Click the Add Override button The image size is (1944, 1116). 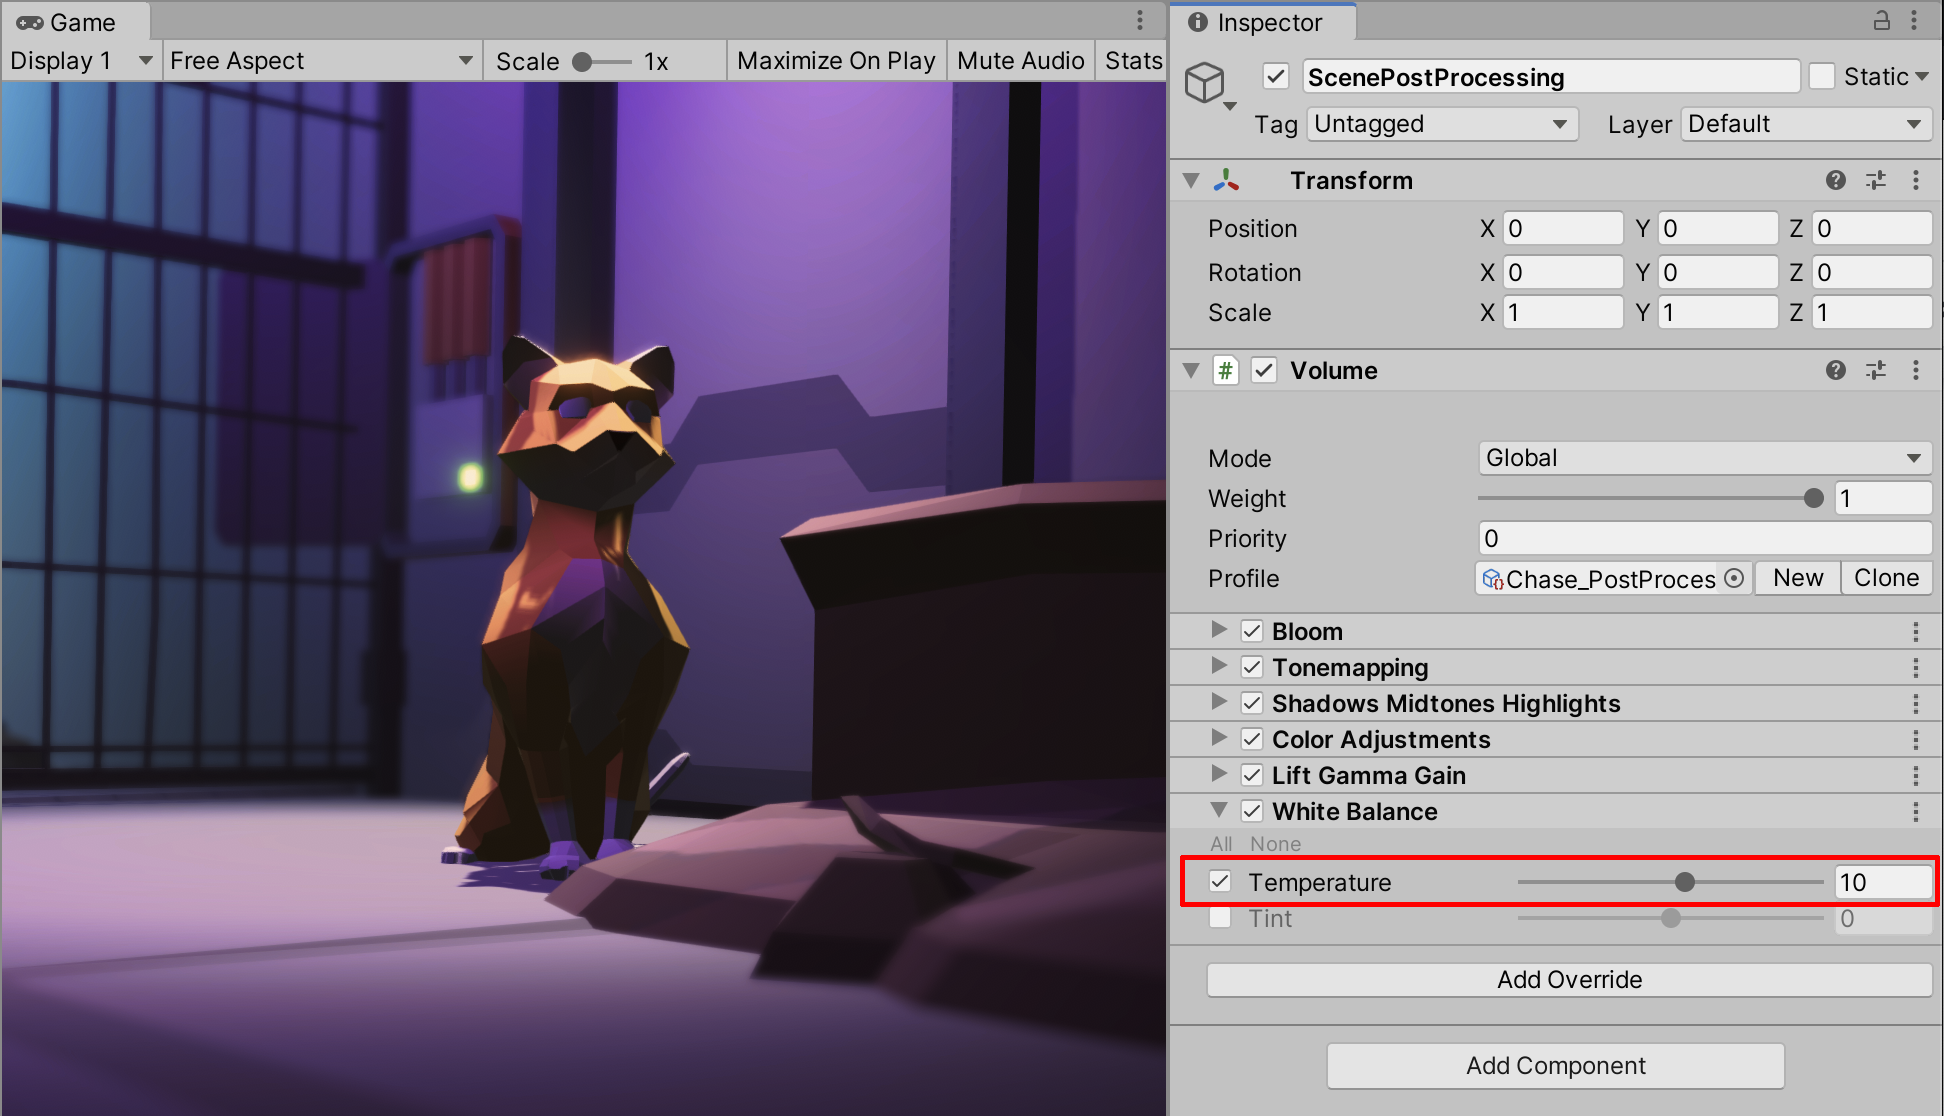click(1568, 980)
